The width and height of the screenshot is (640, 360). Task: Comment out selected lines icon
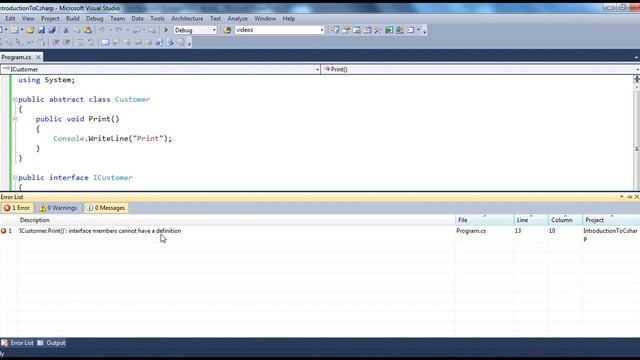(80, 42)
